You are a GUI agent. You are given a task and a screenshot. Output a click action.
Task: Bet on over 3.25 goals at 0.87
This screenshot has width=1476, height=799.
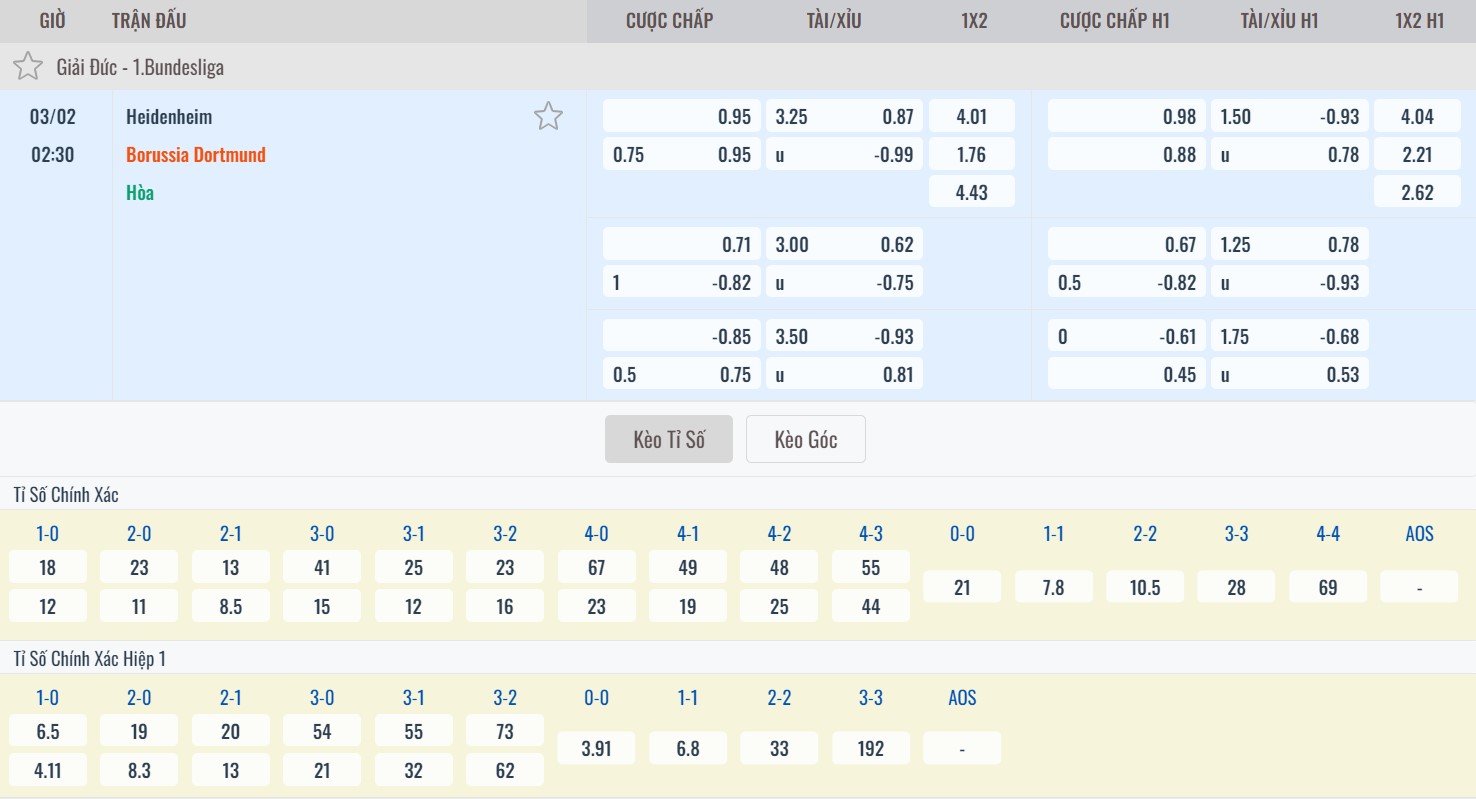pos(844,116)
